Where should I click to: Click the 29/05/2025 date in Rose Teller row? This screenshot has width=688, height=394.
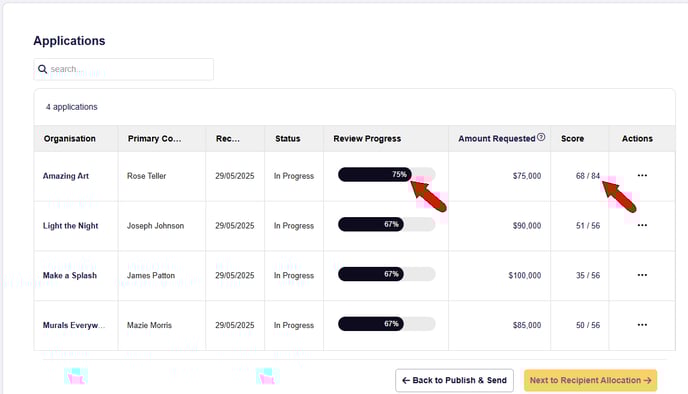click(235, 176)
